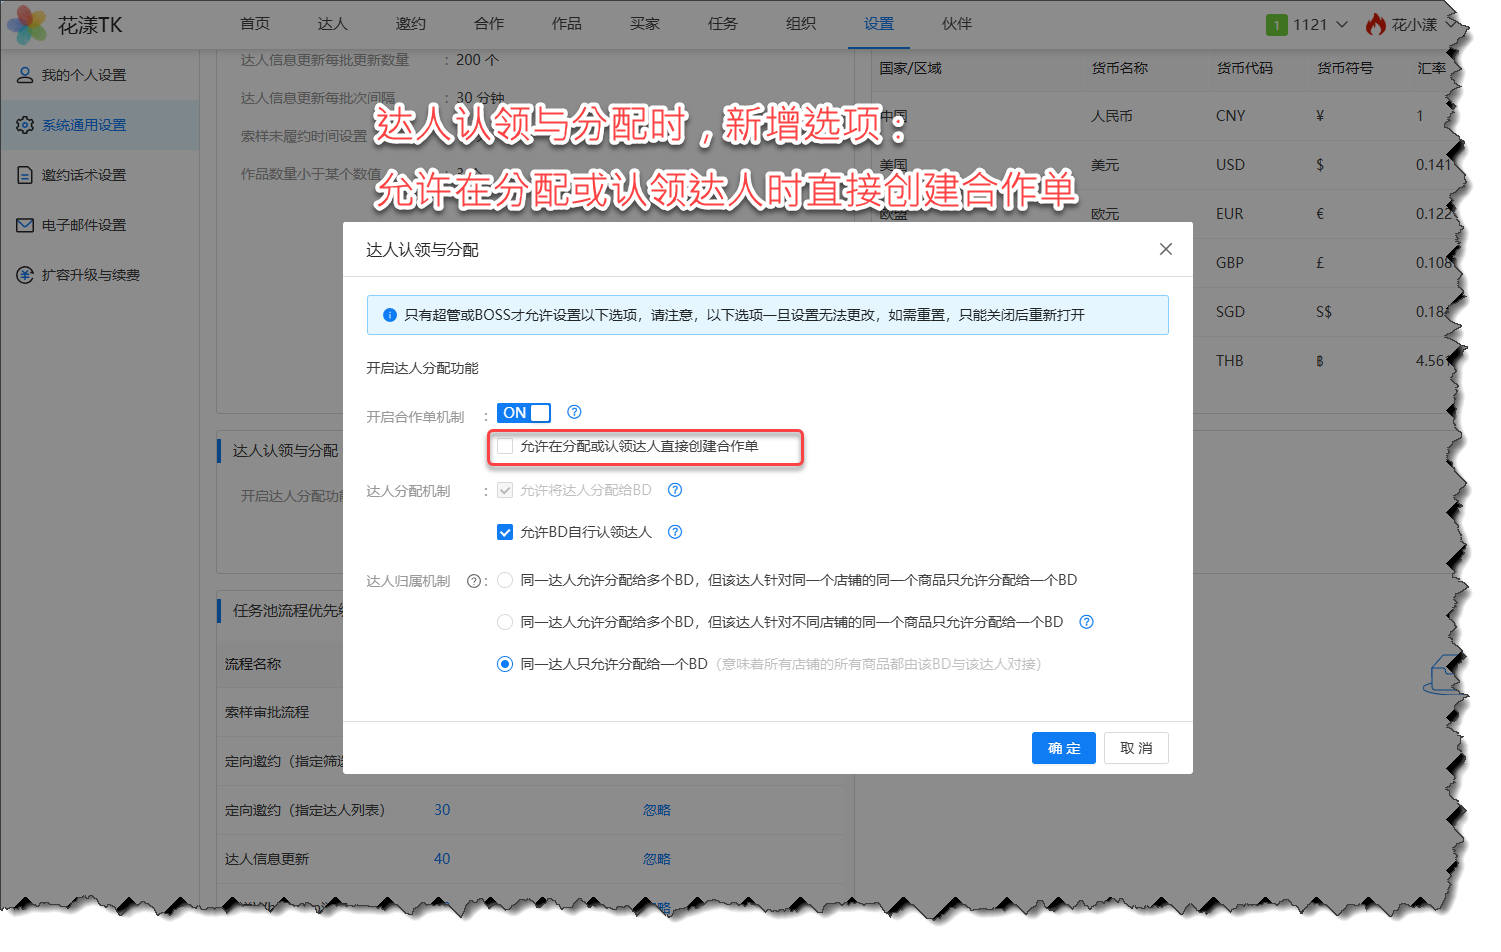
Task: Toggle the 开启合作单机制 ON switch
Action: [x=524, y=413]
